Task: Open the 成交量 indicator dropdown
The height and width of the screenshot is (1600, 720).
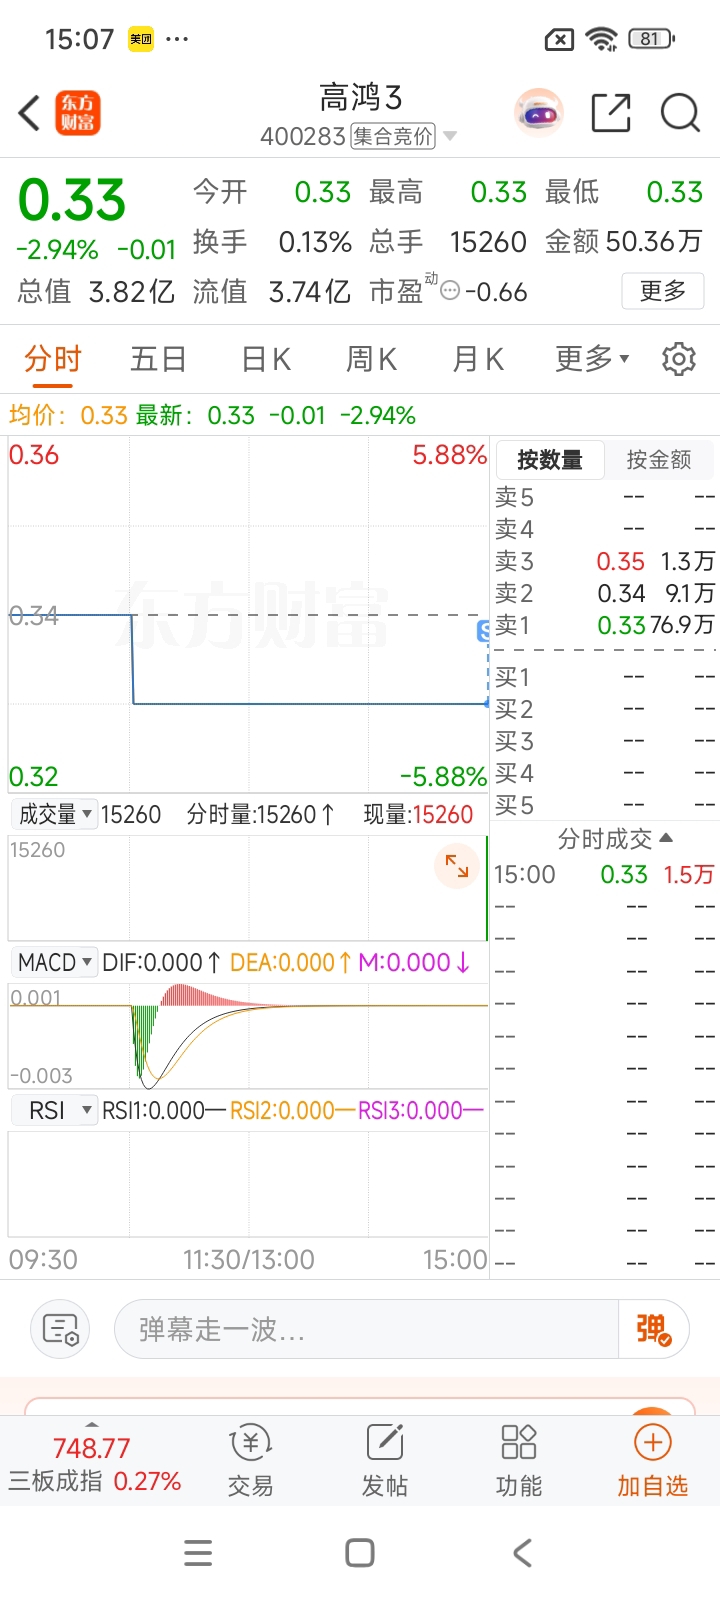Action: [55, 814]
